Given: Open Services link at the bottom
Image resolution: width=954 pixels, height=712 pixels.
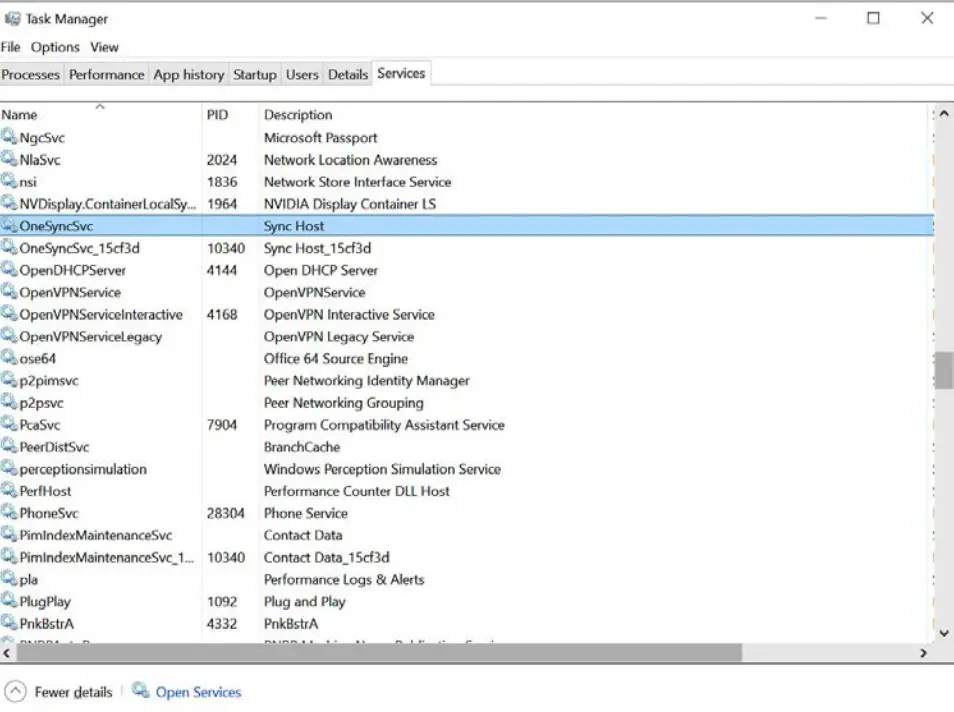Looking at the screenshot, I should tap(198, 692).
